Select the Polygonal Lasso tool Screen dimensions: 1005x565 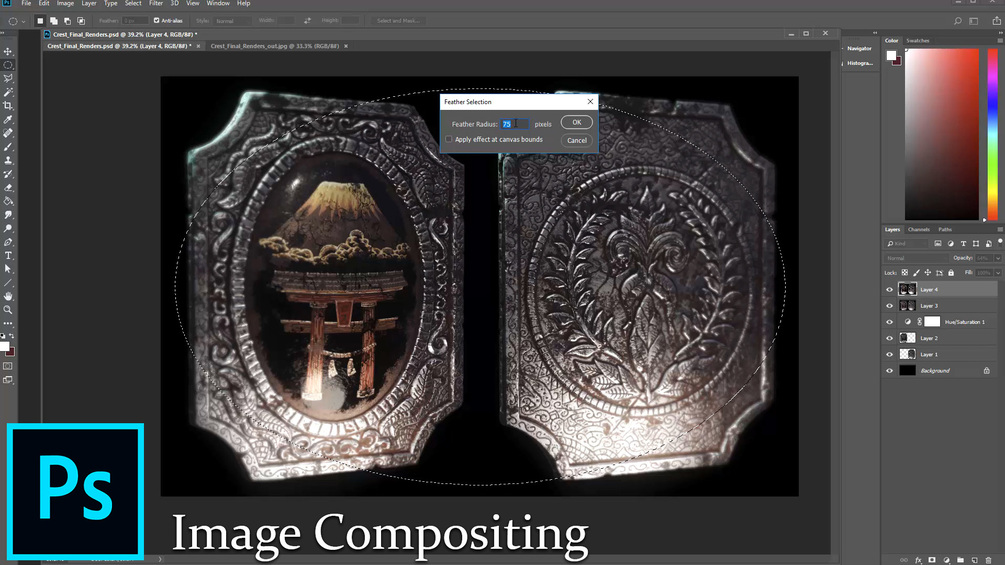8,78
